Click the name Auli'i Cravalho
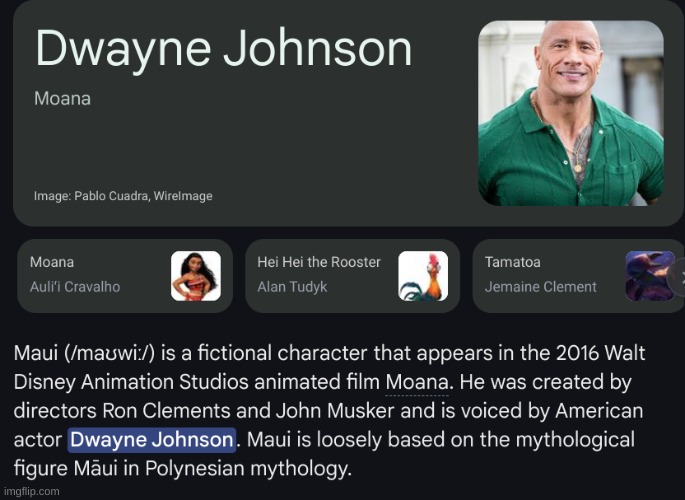 point(75,287)
